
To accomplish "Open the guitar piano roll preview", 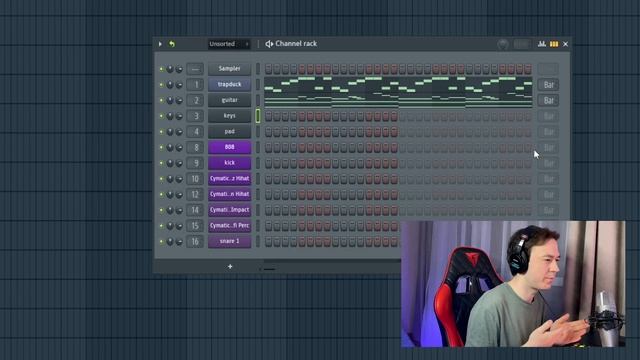I will (x=398, y=100).
